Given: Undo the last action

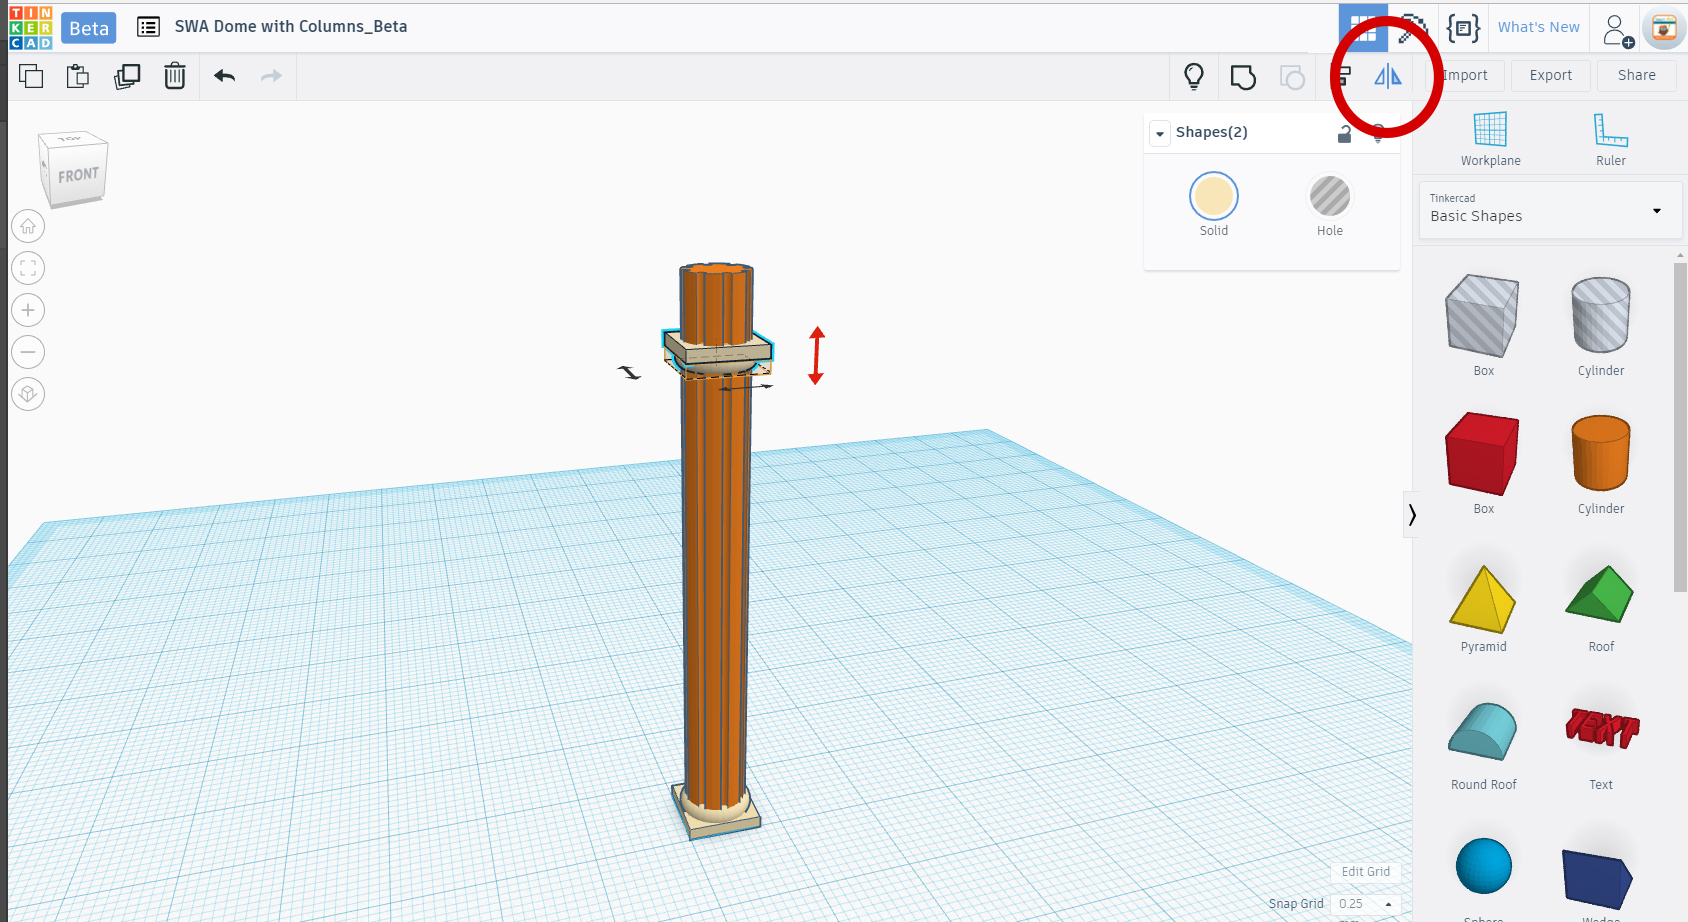Looking at the screenshot, I should (224, 76).
